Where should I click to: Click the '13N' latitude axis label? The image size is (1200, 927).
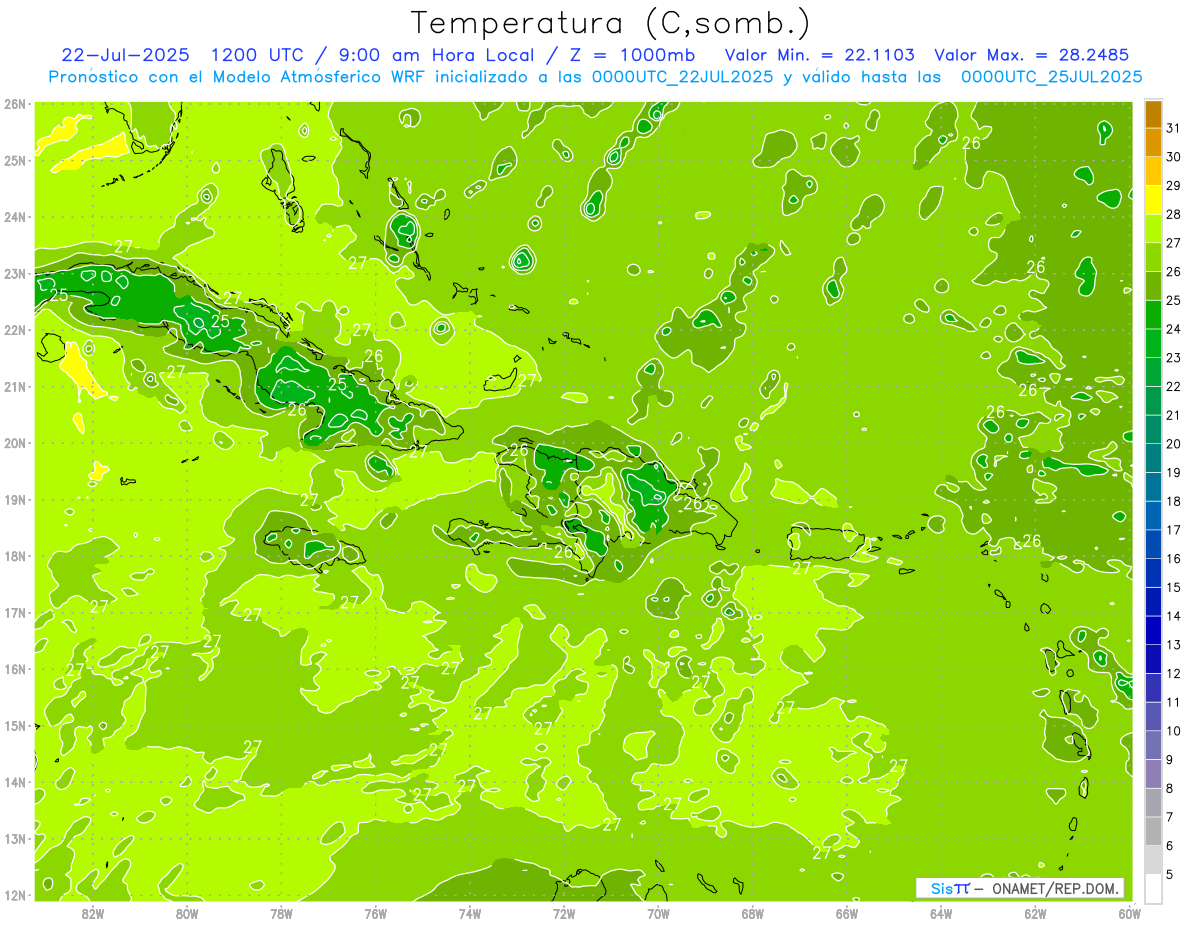pos(14,838)
